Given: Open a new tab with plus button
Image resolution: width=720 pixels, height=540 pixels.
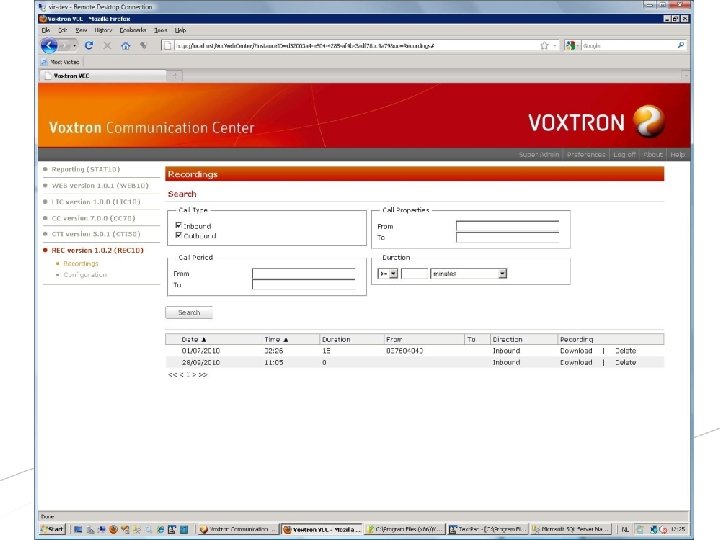Looking at the screenshot, I should pos(175,75).
